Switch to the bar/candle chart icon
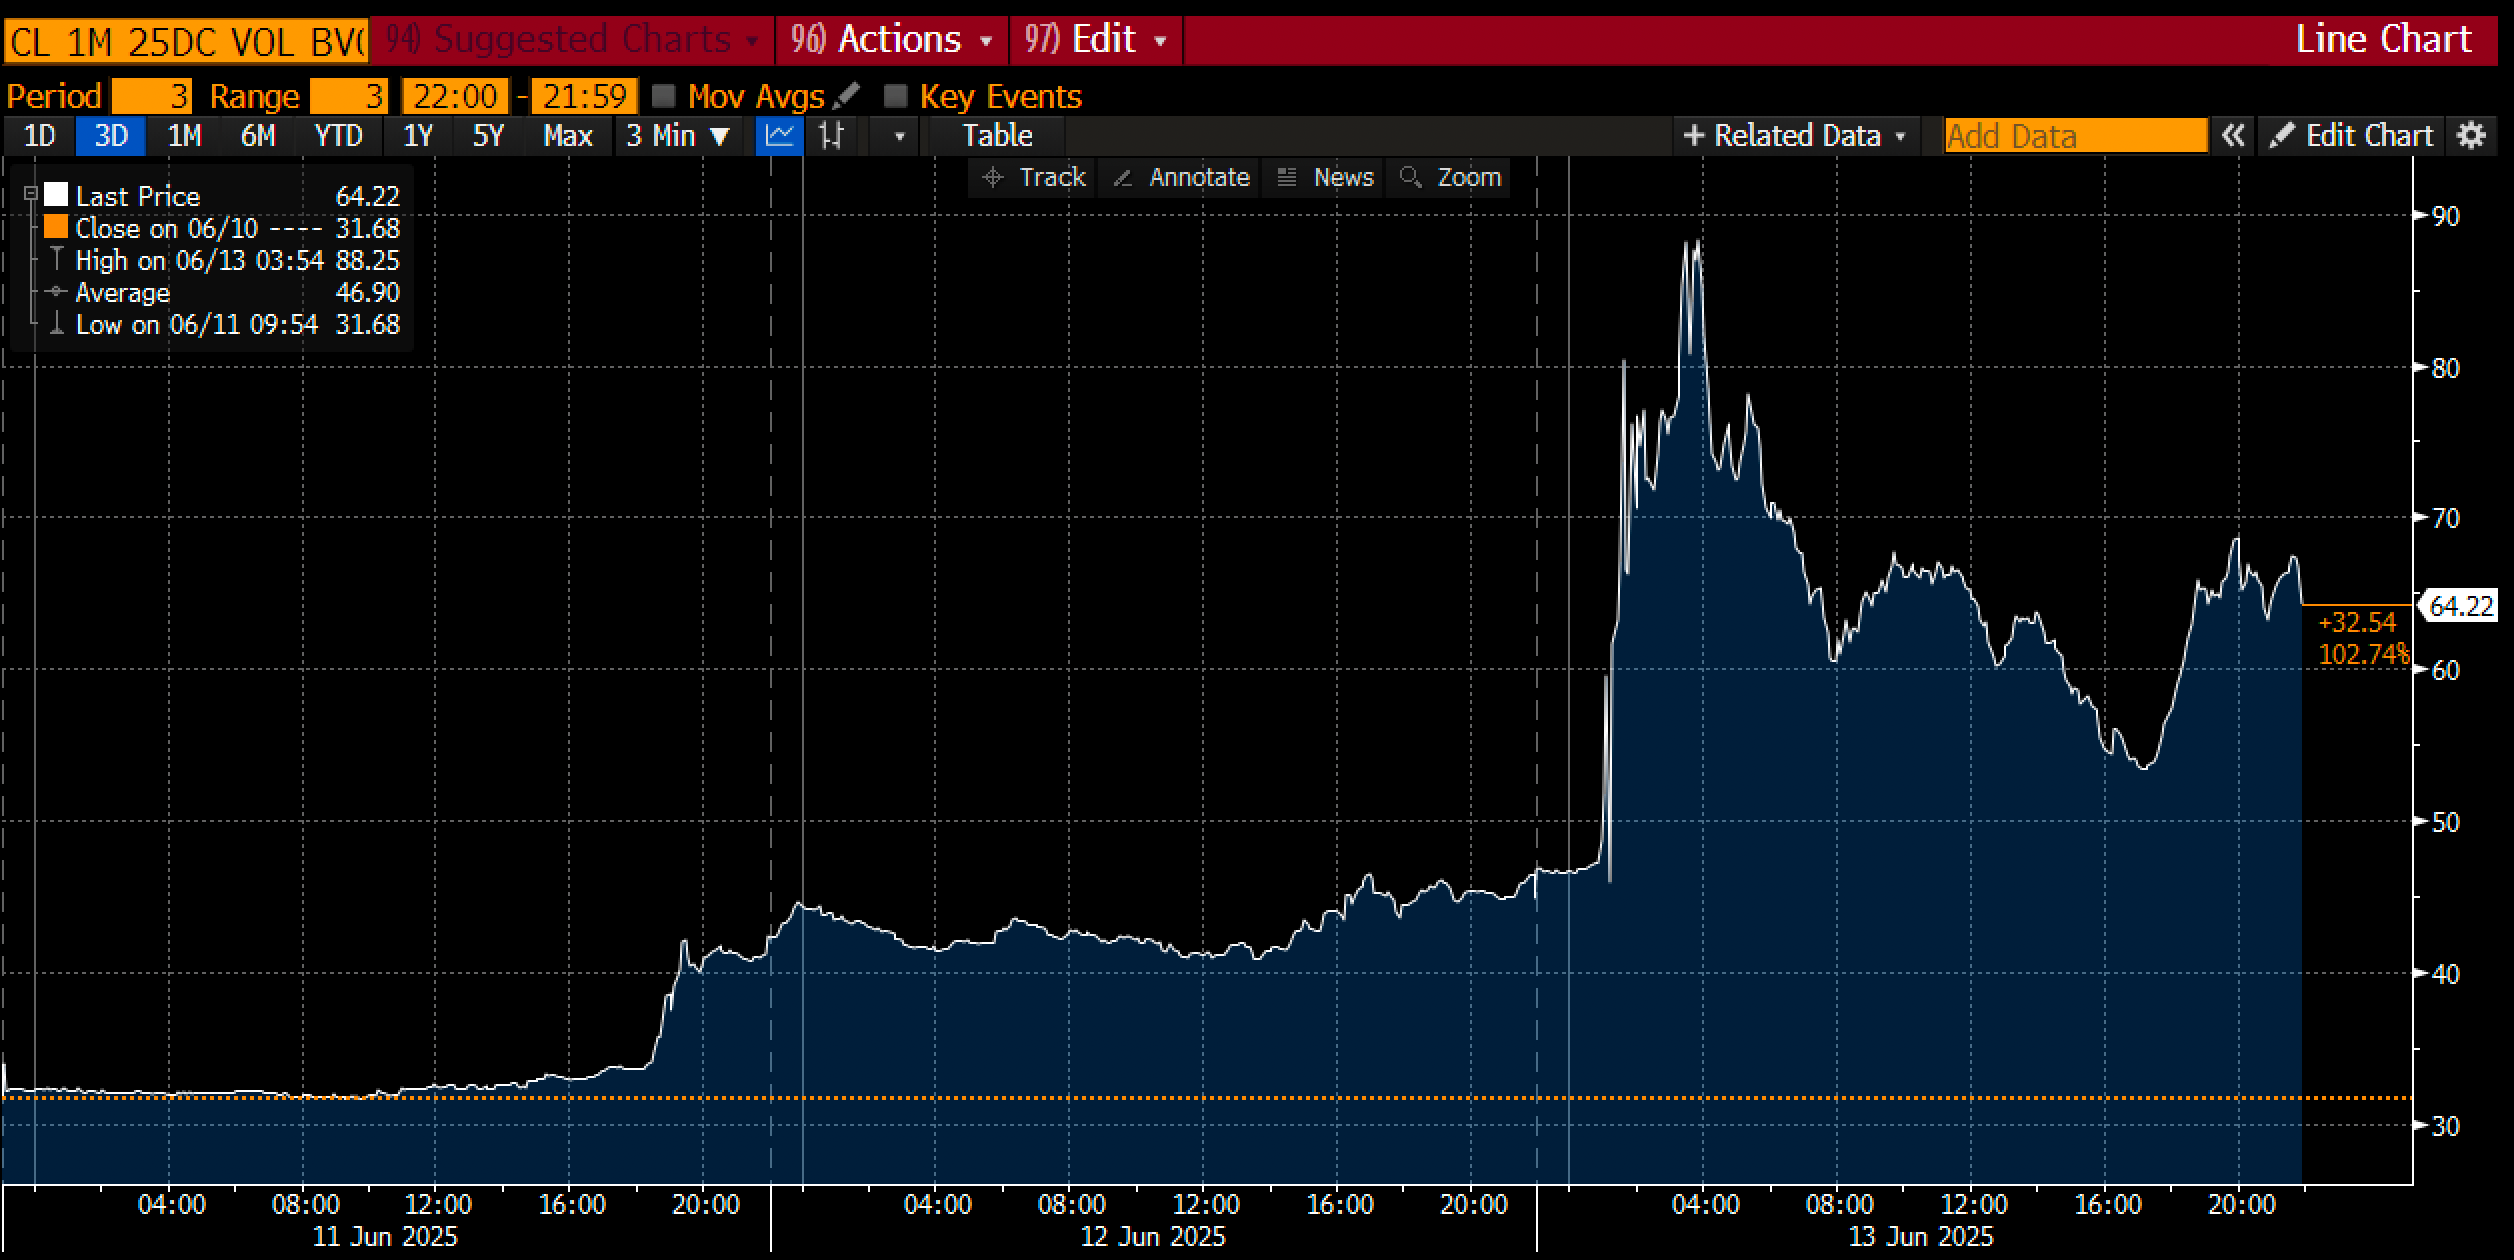Image resolution: width=2514 pixels, height=1260 pixels. click(x=831, y=136)
